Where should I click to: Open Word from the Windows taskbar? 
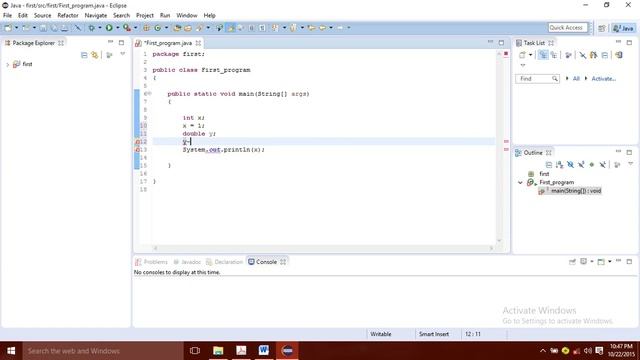[x=264, y=351]
